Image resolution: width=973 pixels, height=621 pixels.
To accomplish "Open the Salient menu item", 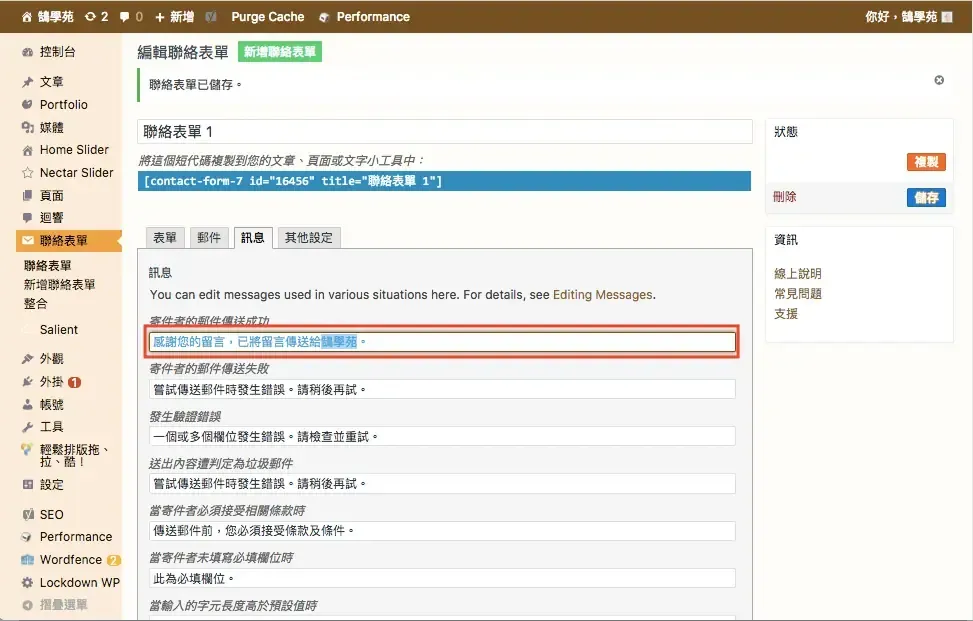I will click(x=59, y=330).
